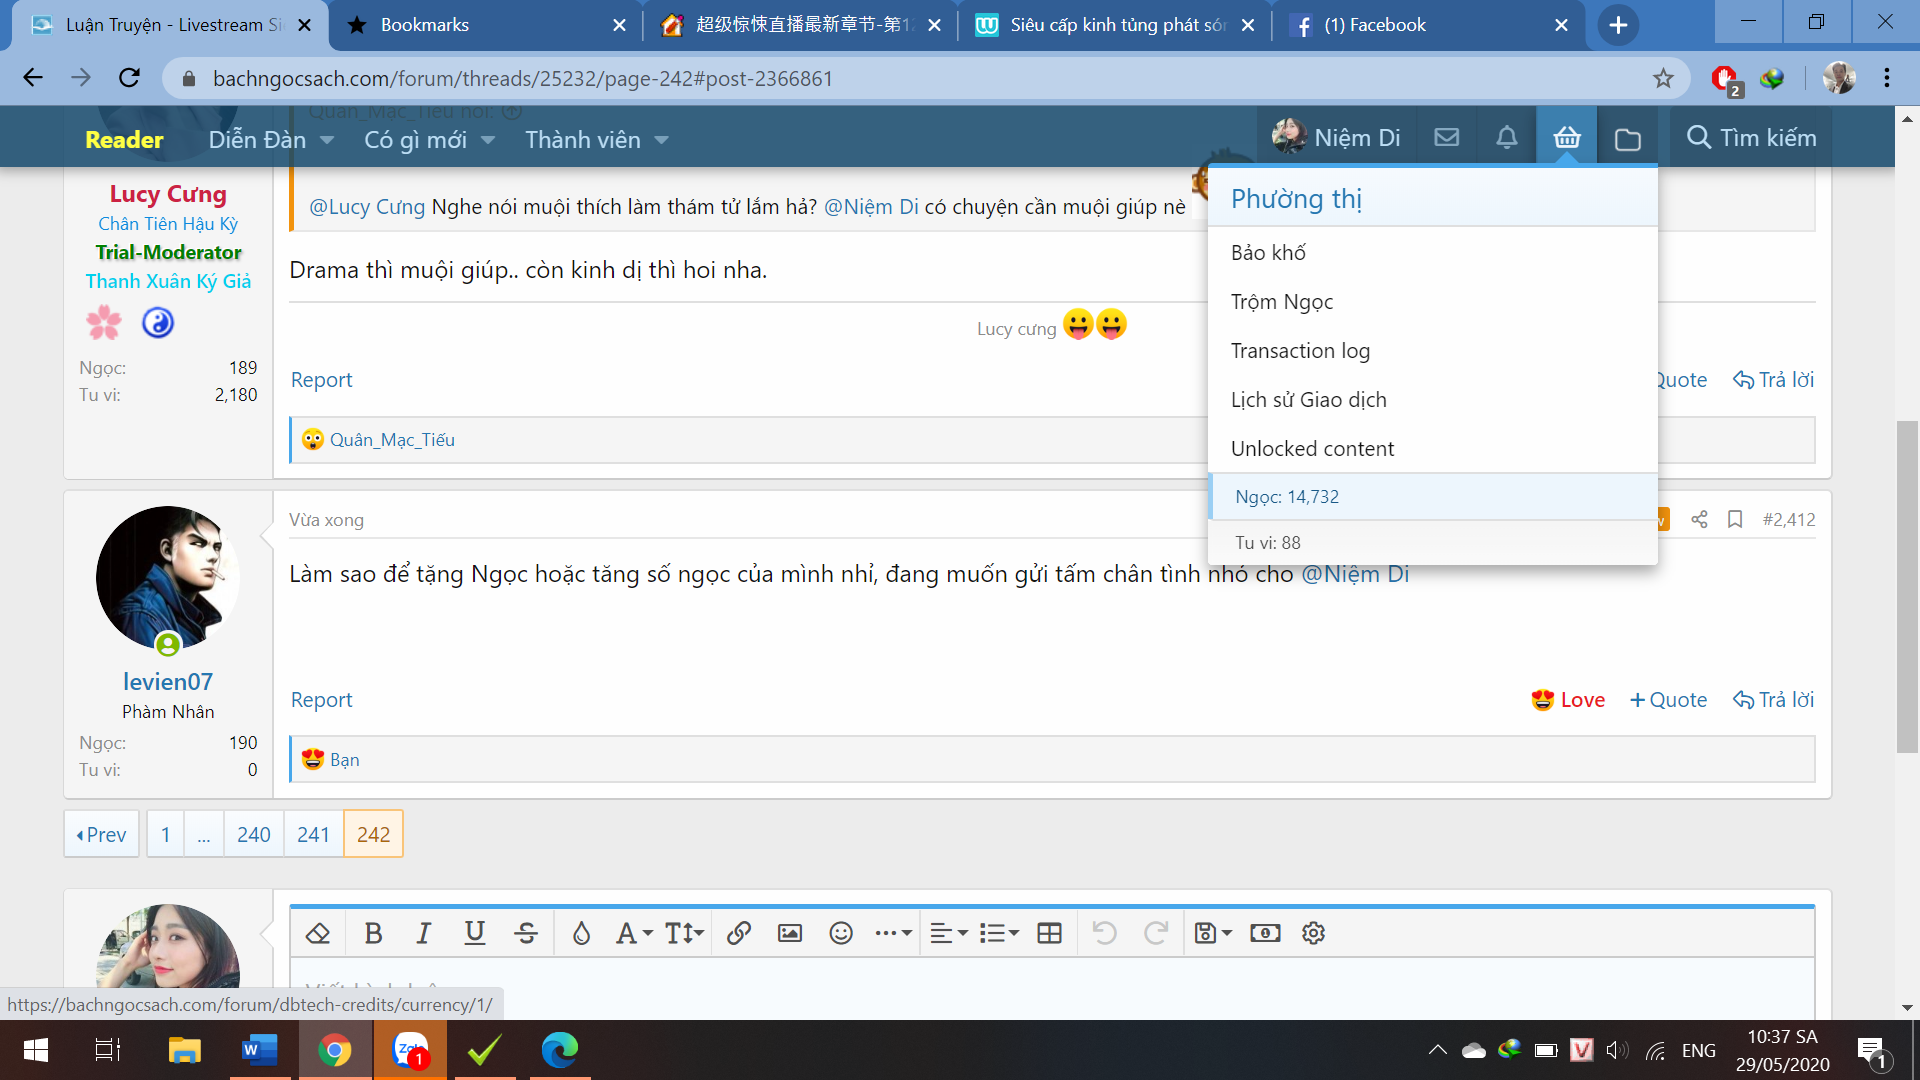Screen dimensions: 1920x1080
Task: Click the Bold formatting icon
Action: 373,933
